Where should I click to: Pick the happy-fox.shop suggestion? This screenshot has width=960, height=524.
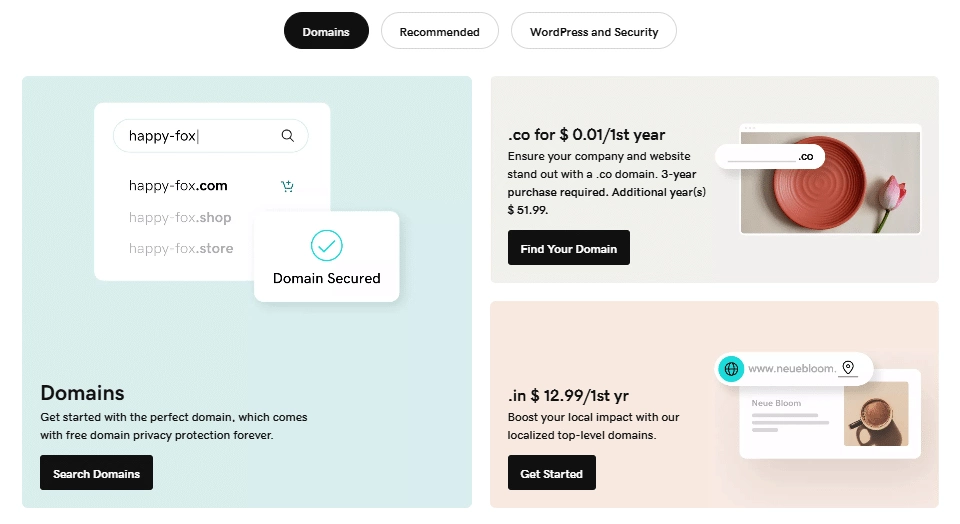[180, 218]
